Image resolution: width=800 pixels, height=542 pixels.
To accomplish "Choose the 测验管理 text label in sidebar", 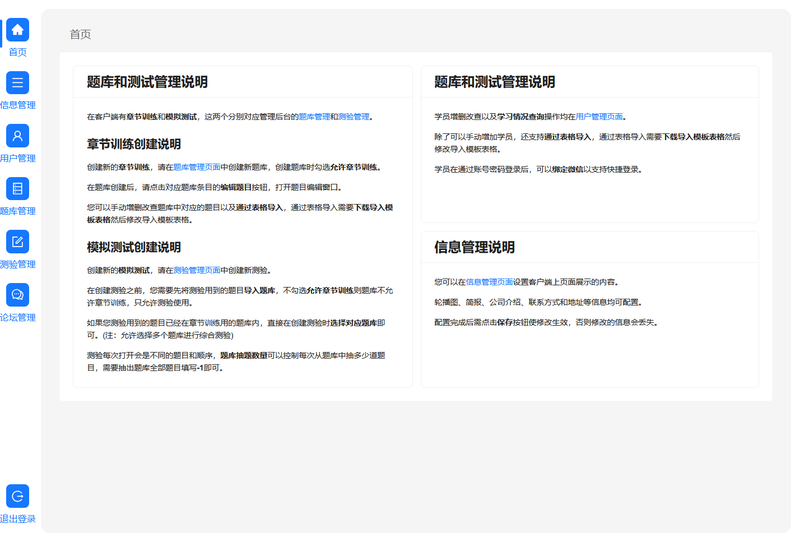I will click(17, 264).
